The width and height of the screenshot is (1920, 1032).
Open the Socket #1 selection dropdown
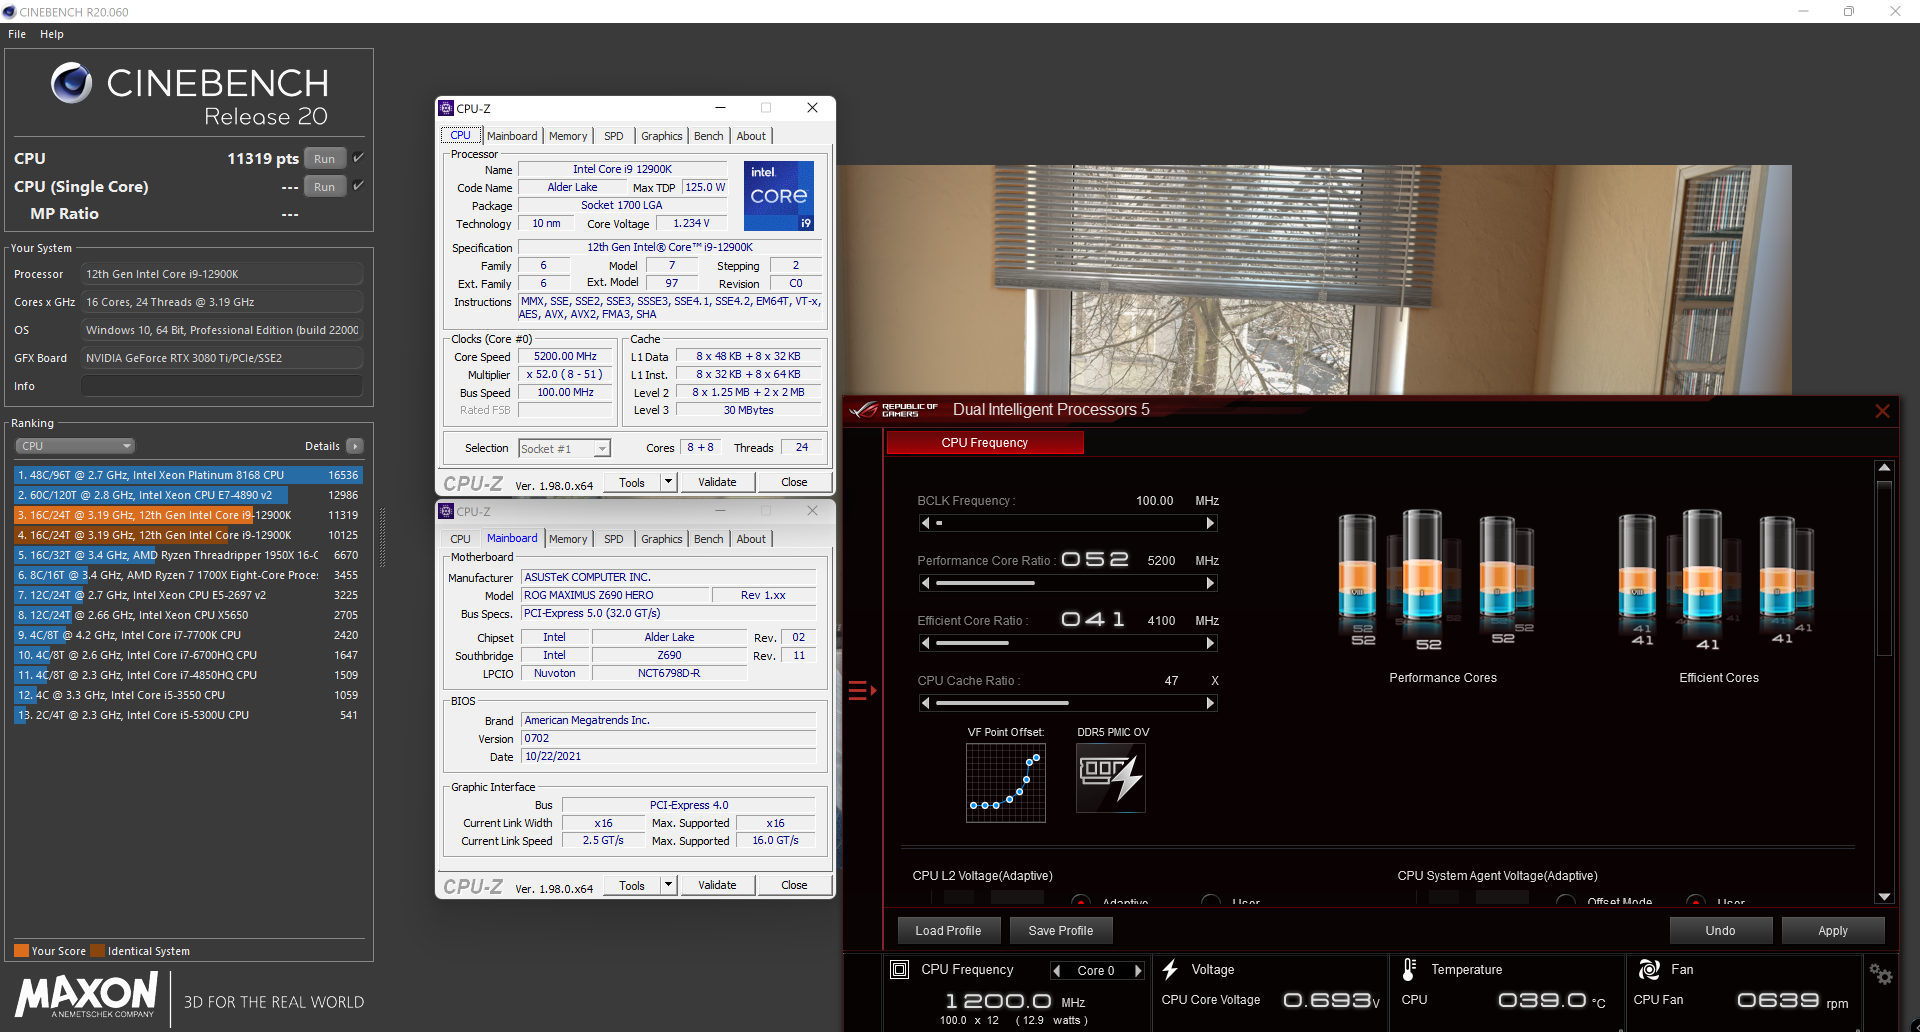565,449
